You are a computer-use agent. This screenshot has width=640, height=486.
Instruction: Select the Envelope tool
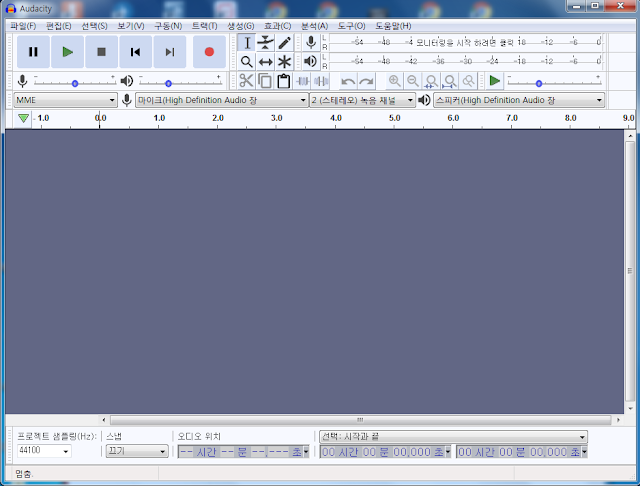tap(265, 42)
